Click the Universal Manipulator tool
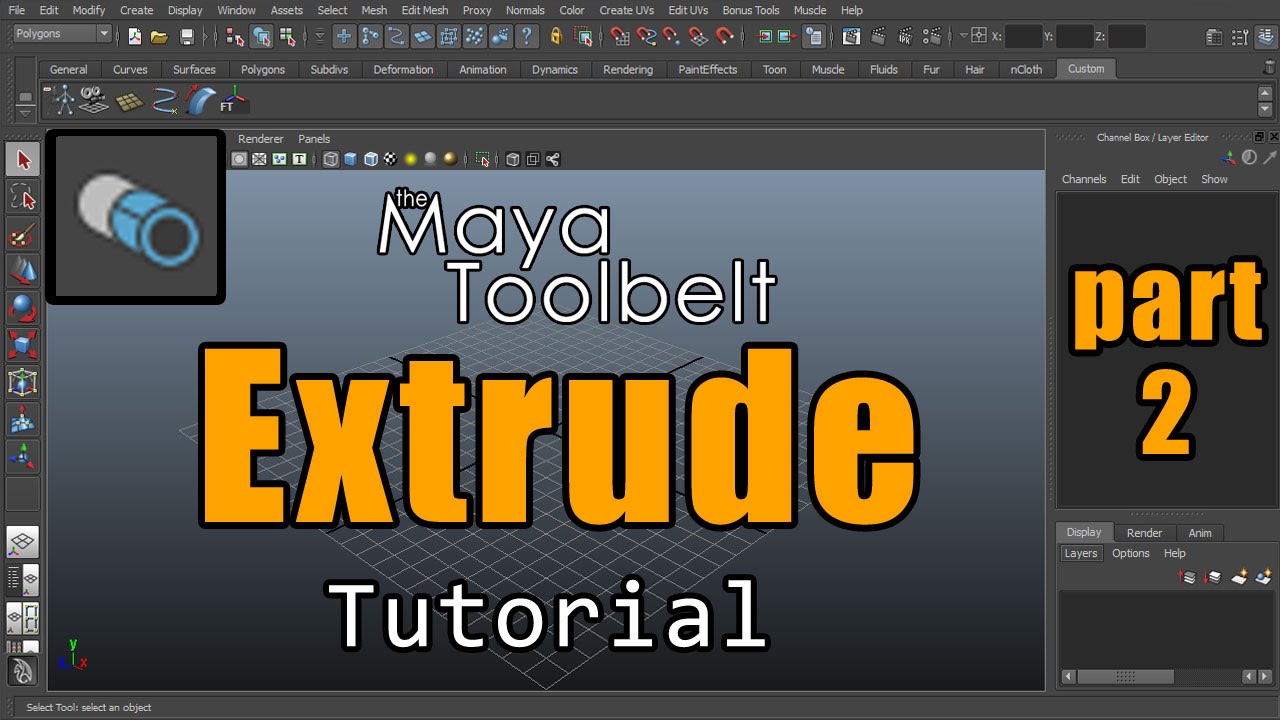 point(23,382)
